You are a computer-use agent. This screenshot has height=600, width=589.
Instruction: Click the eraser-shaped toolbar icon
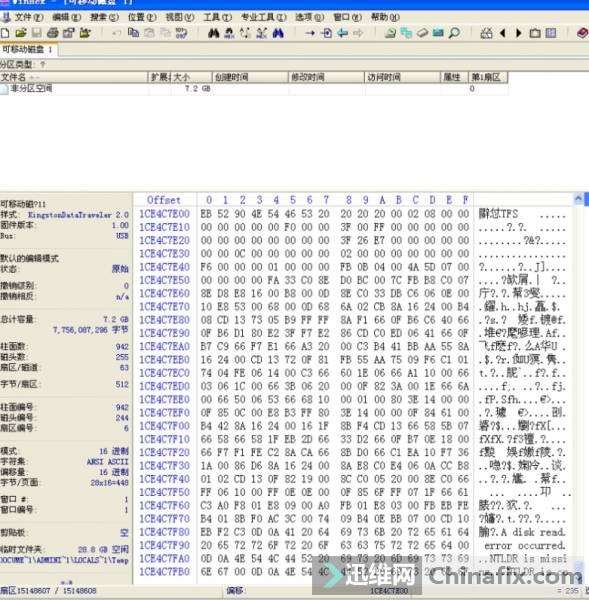[422, 33]
